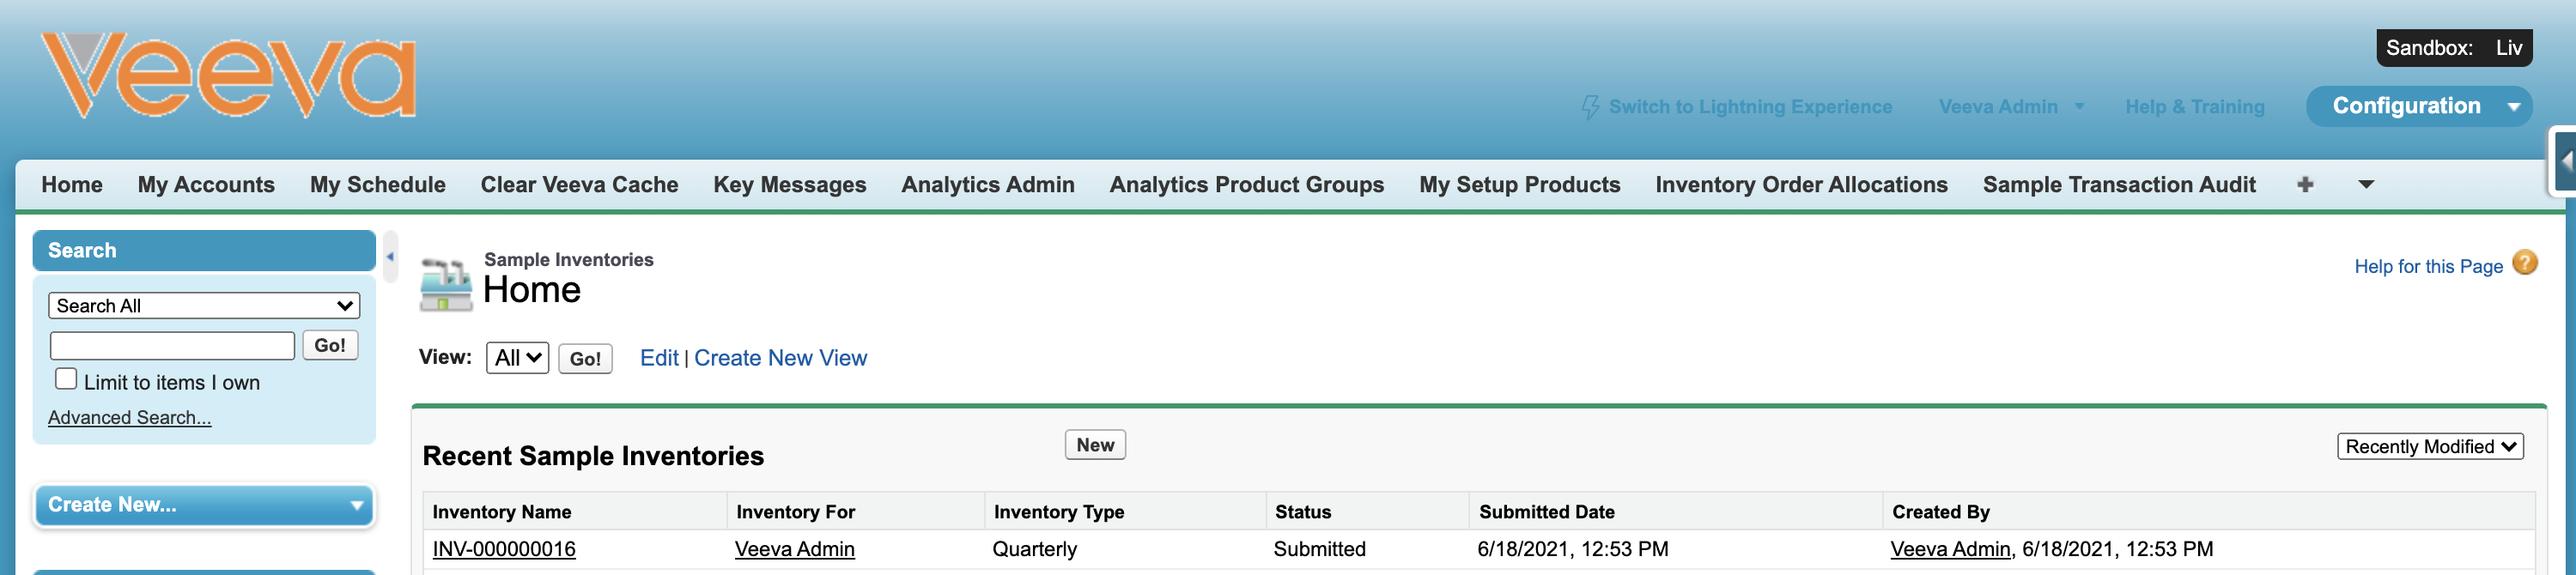Viewport: 2576px width, 575px height.
Task: Click the orange help question mark icon
Action: click(x=2524, y=263)
